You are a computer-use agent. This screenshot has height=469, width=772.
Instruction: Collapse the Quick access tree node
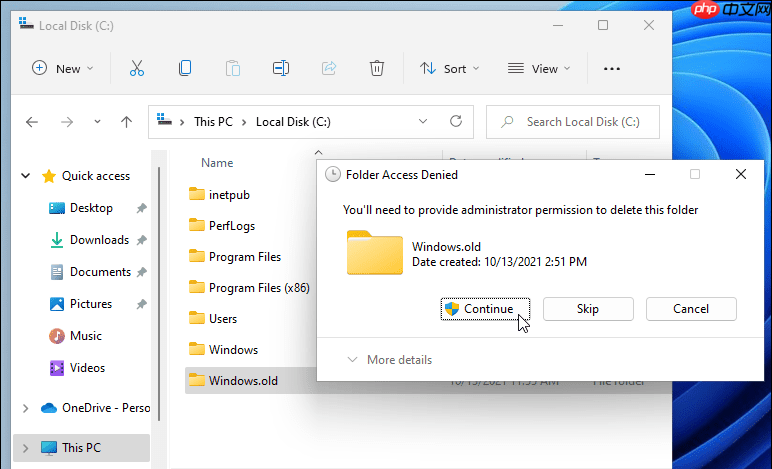26,176
